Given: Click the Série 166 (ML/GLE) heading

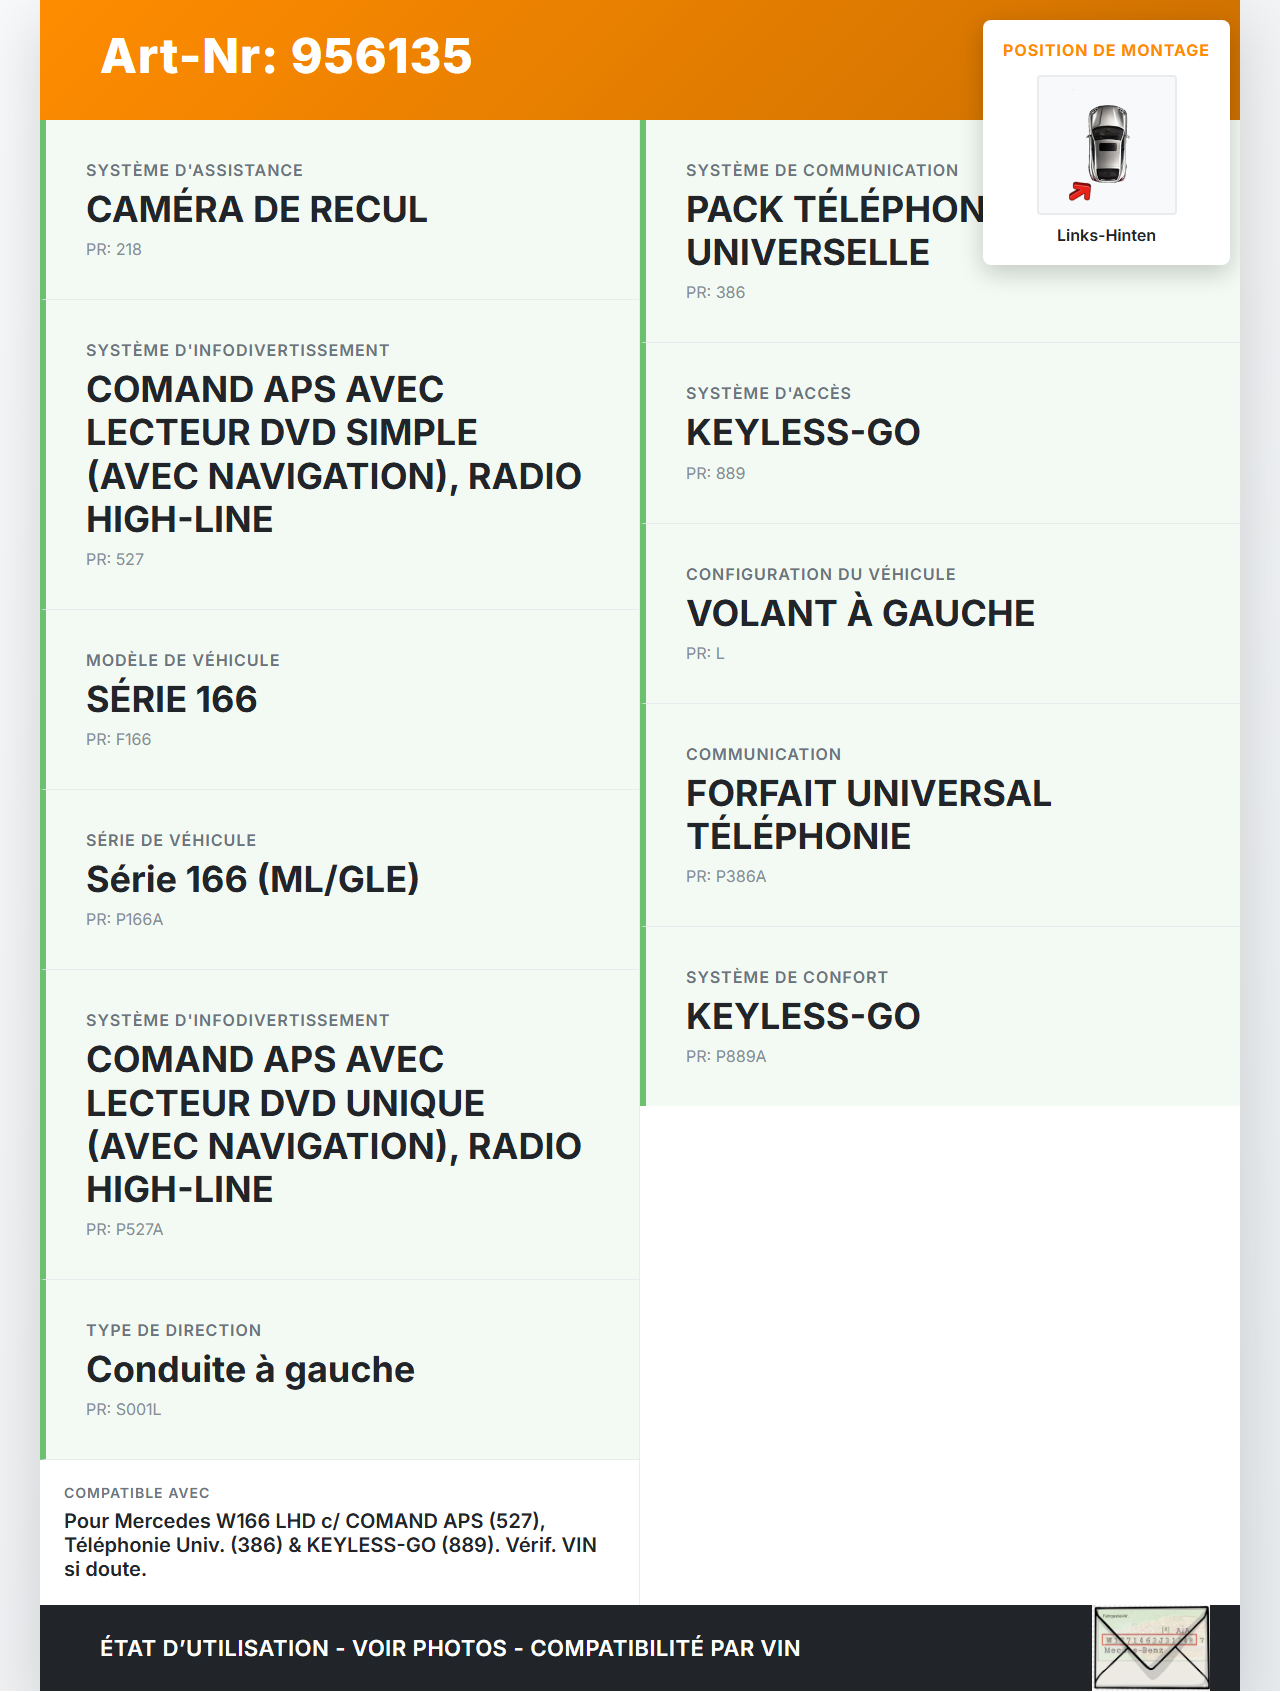Looking at the screenshot, I should coord(253,879).
